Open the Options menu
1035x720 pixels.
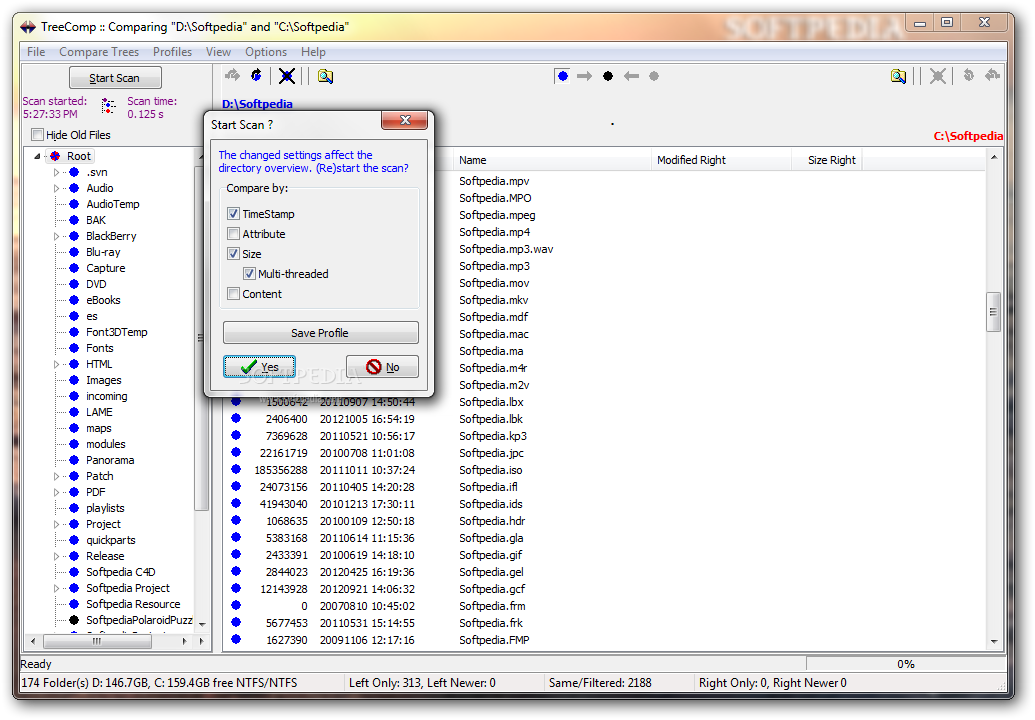click(266, 51)
